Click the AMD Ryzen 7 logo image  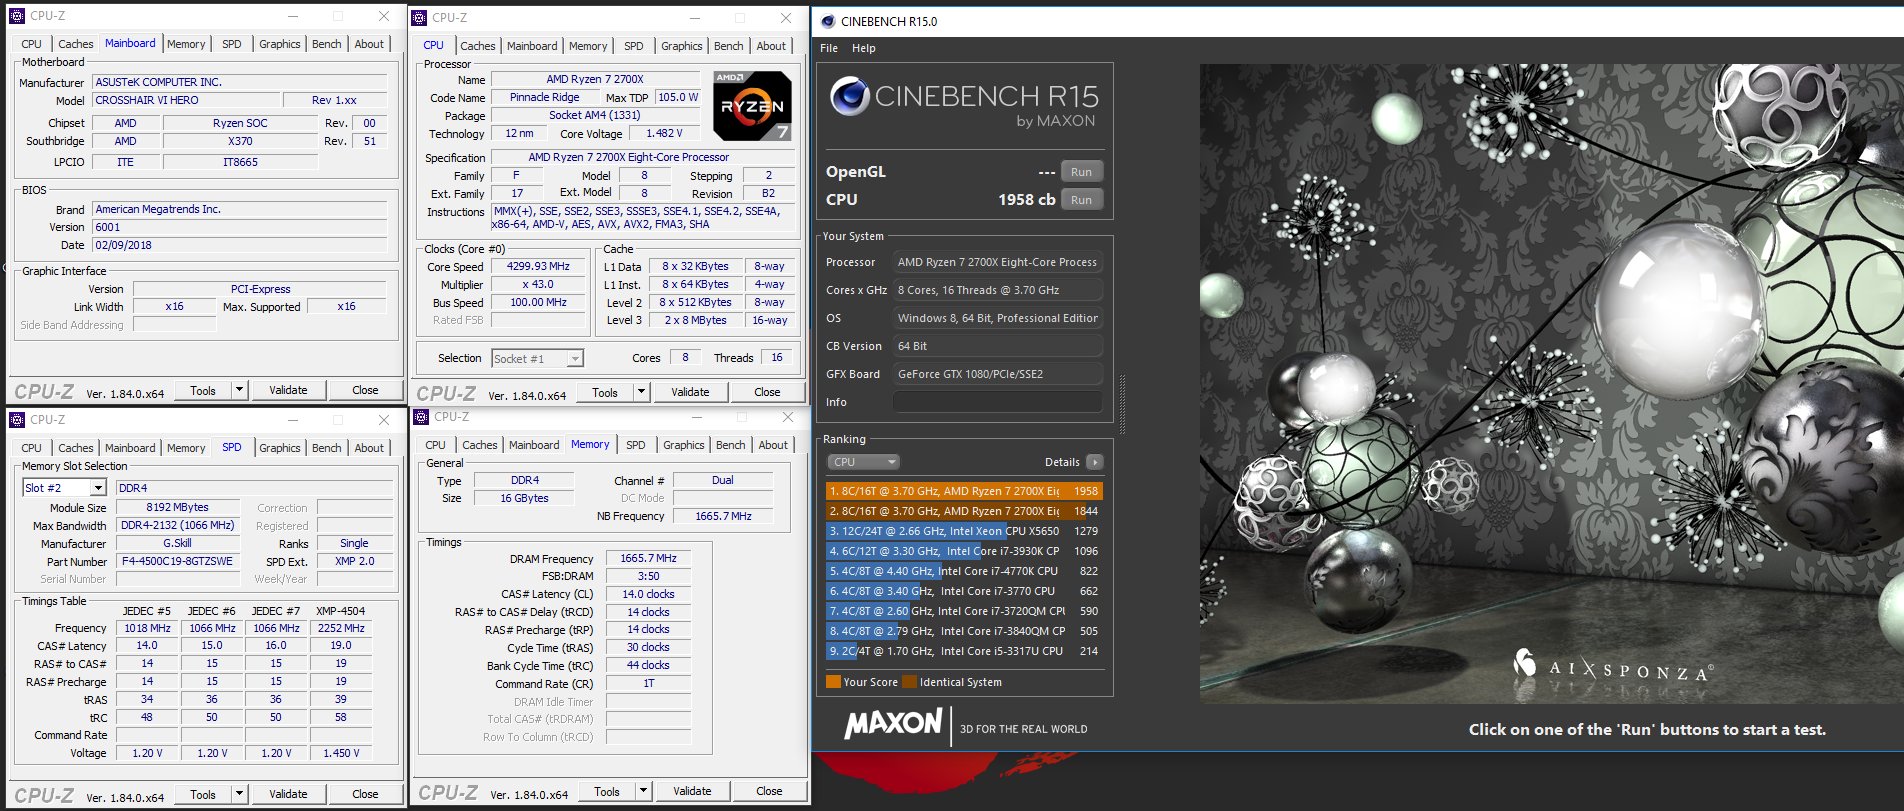click(752, 106)
